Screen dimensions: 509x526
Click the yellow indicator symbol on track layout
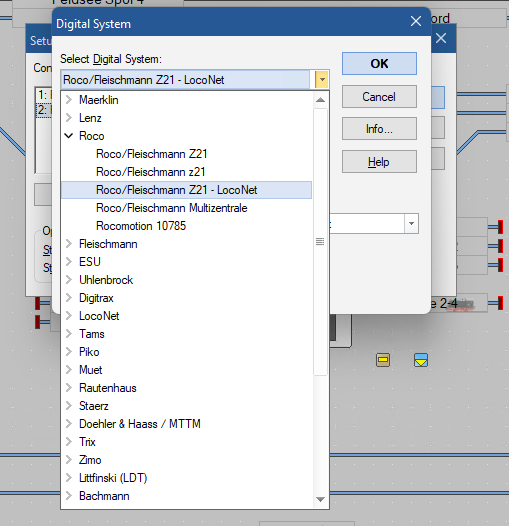[x=383, y=360]
